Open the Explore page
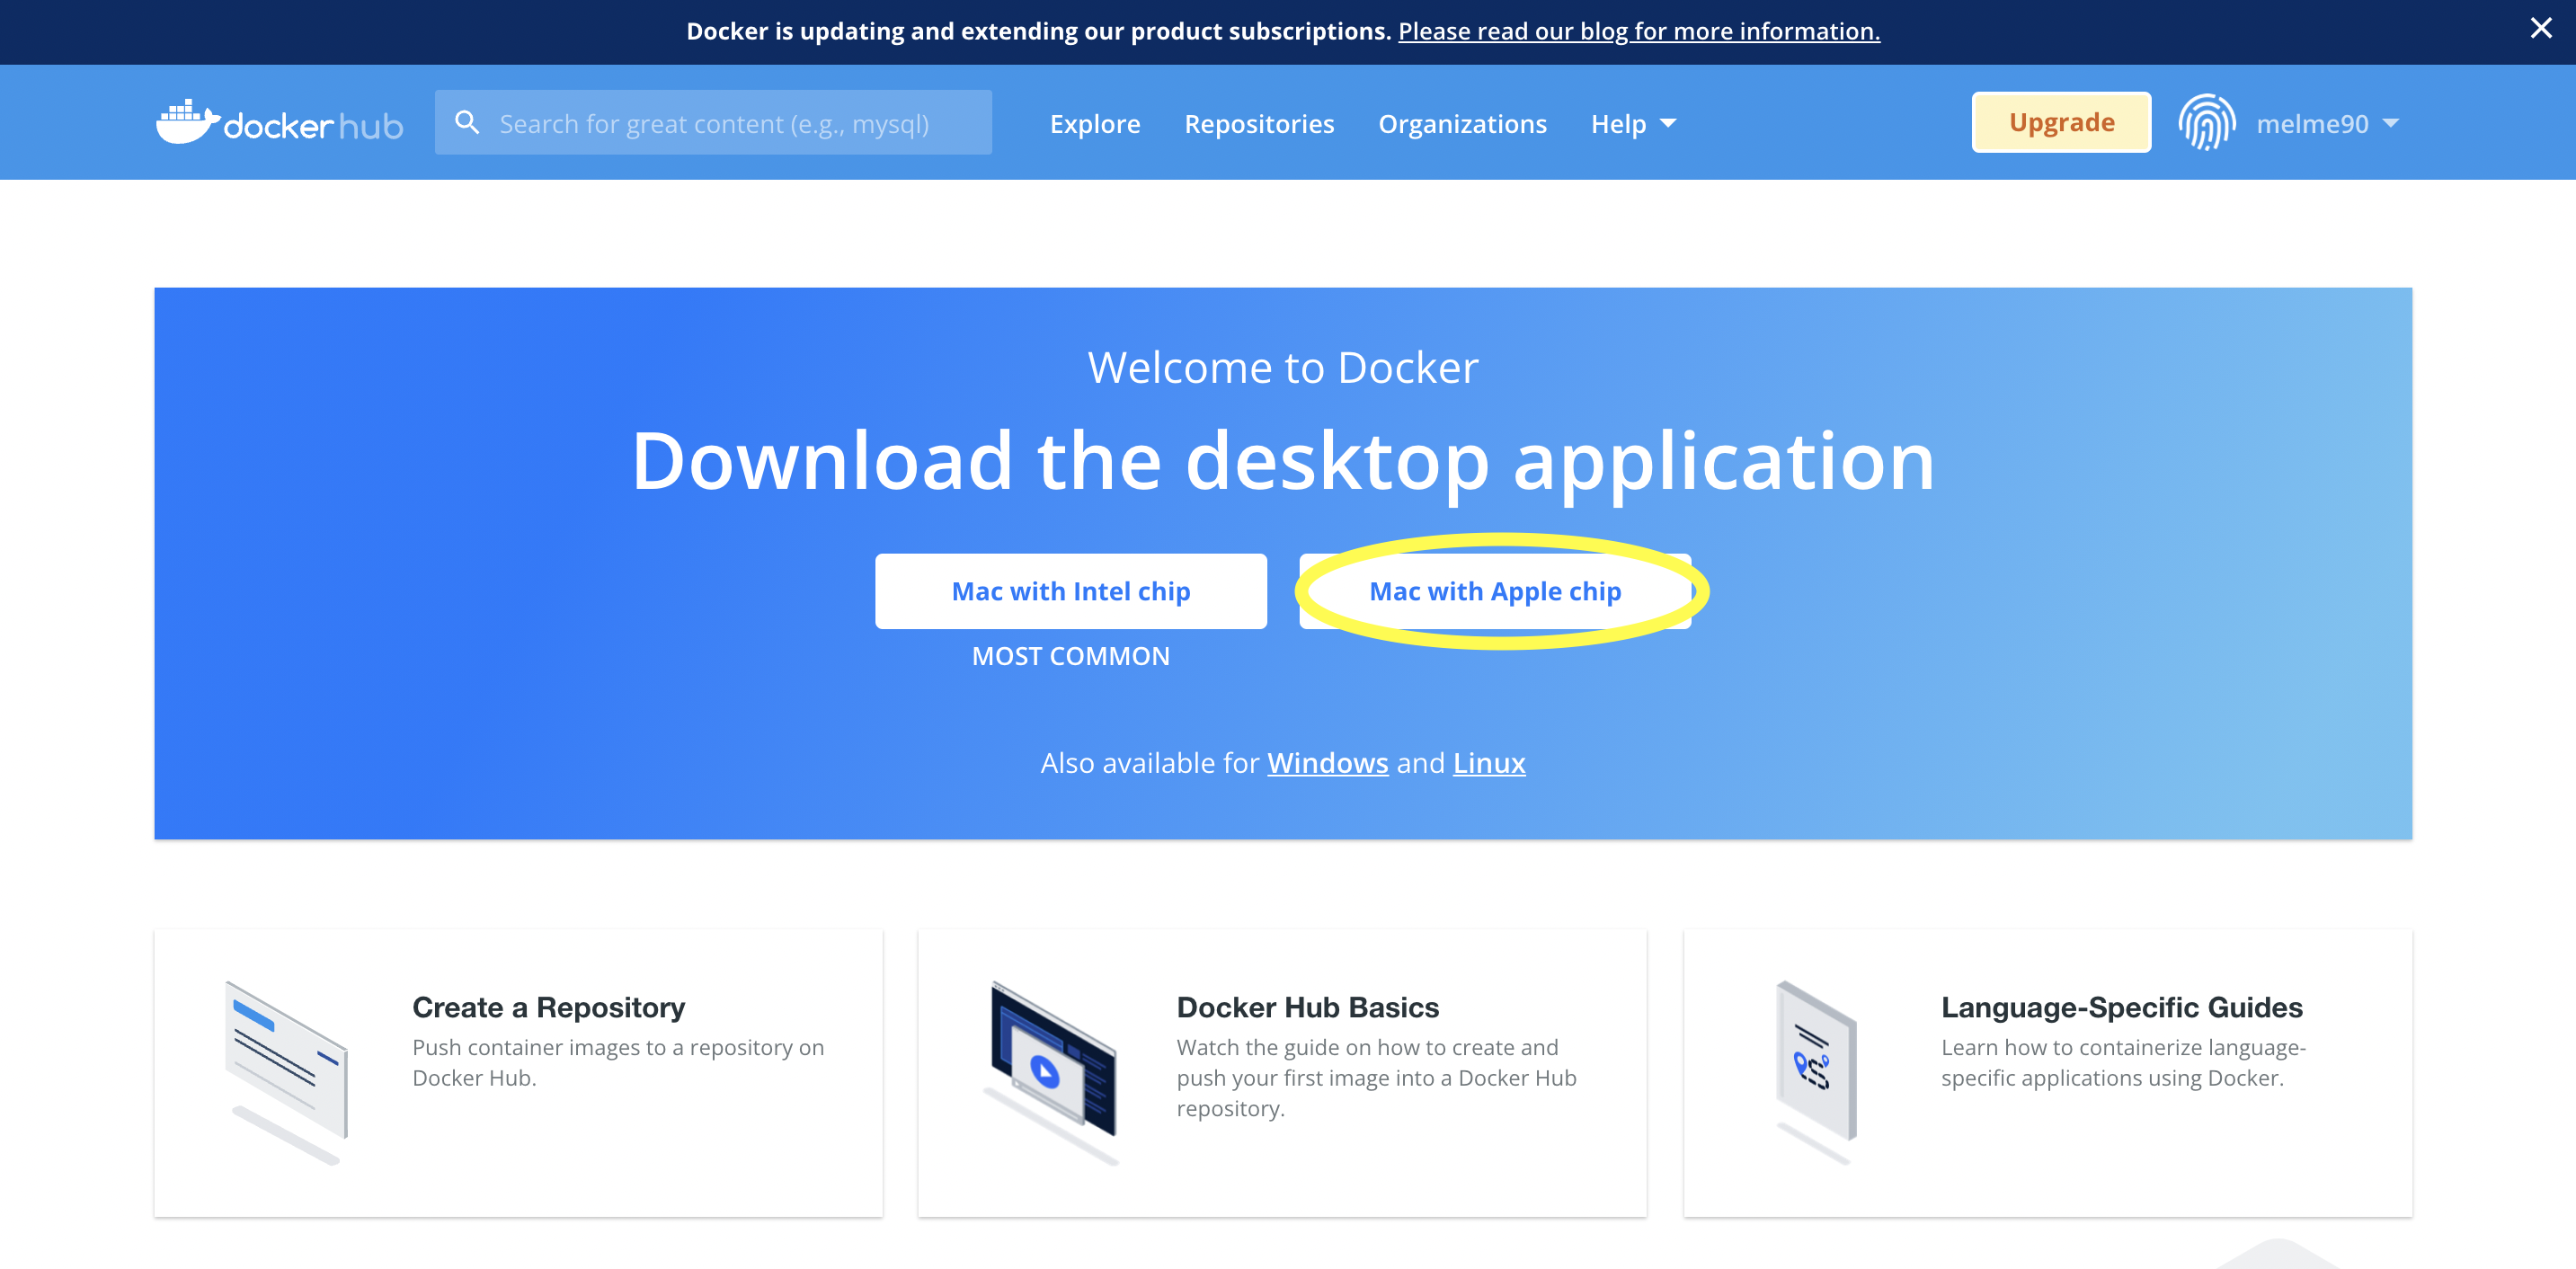Viewport: 2576px width, 1269px height. (x=1094, y=124)
